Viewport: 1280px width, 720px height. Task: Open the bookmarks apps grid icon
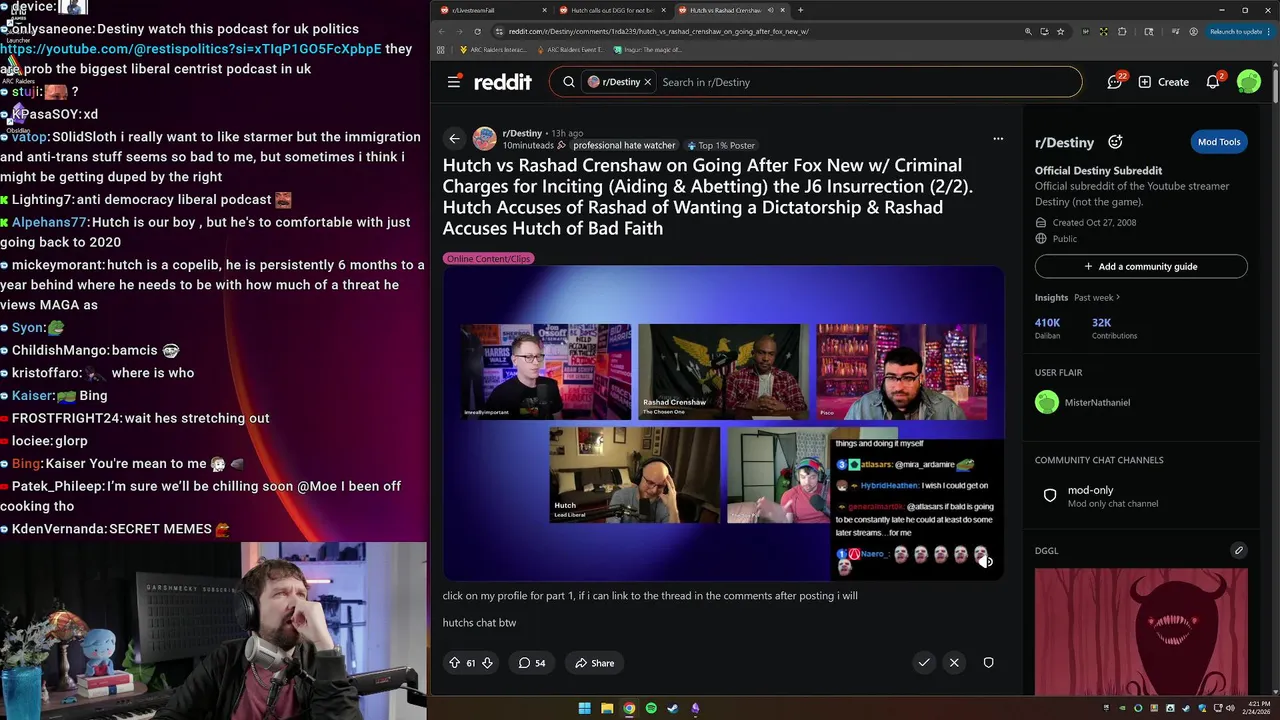441,49
